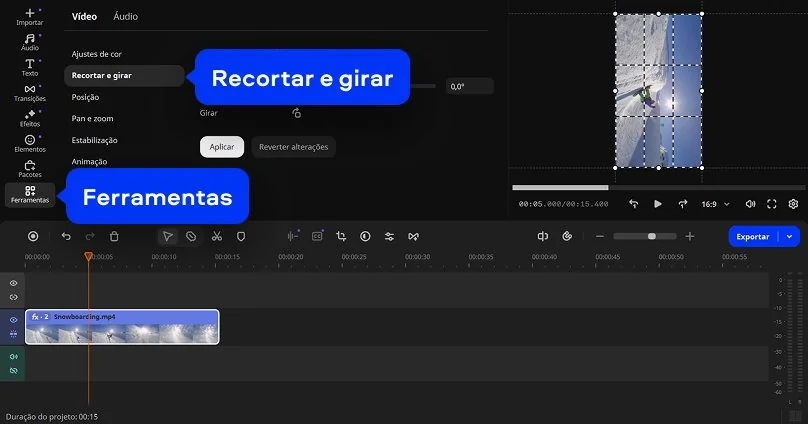808x424 pixels.
Task: Click the top-middle crop handle in preview
Action: tap(659, 14)
